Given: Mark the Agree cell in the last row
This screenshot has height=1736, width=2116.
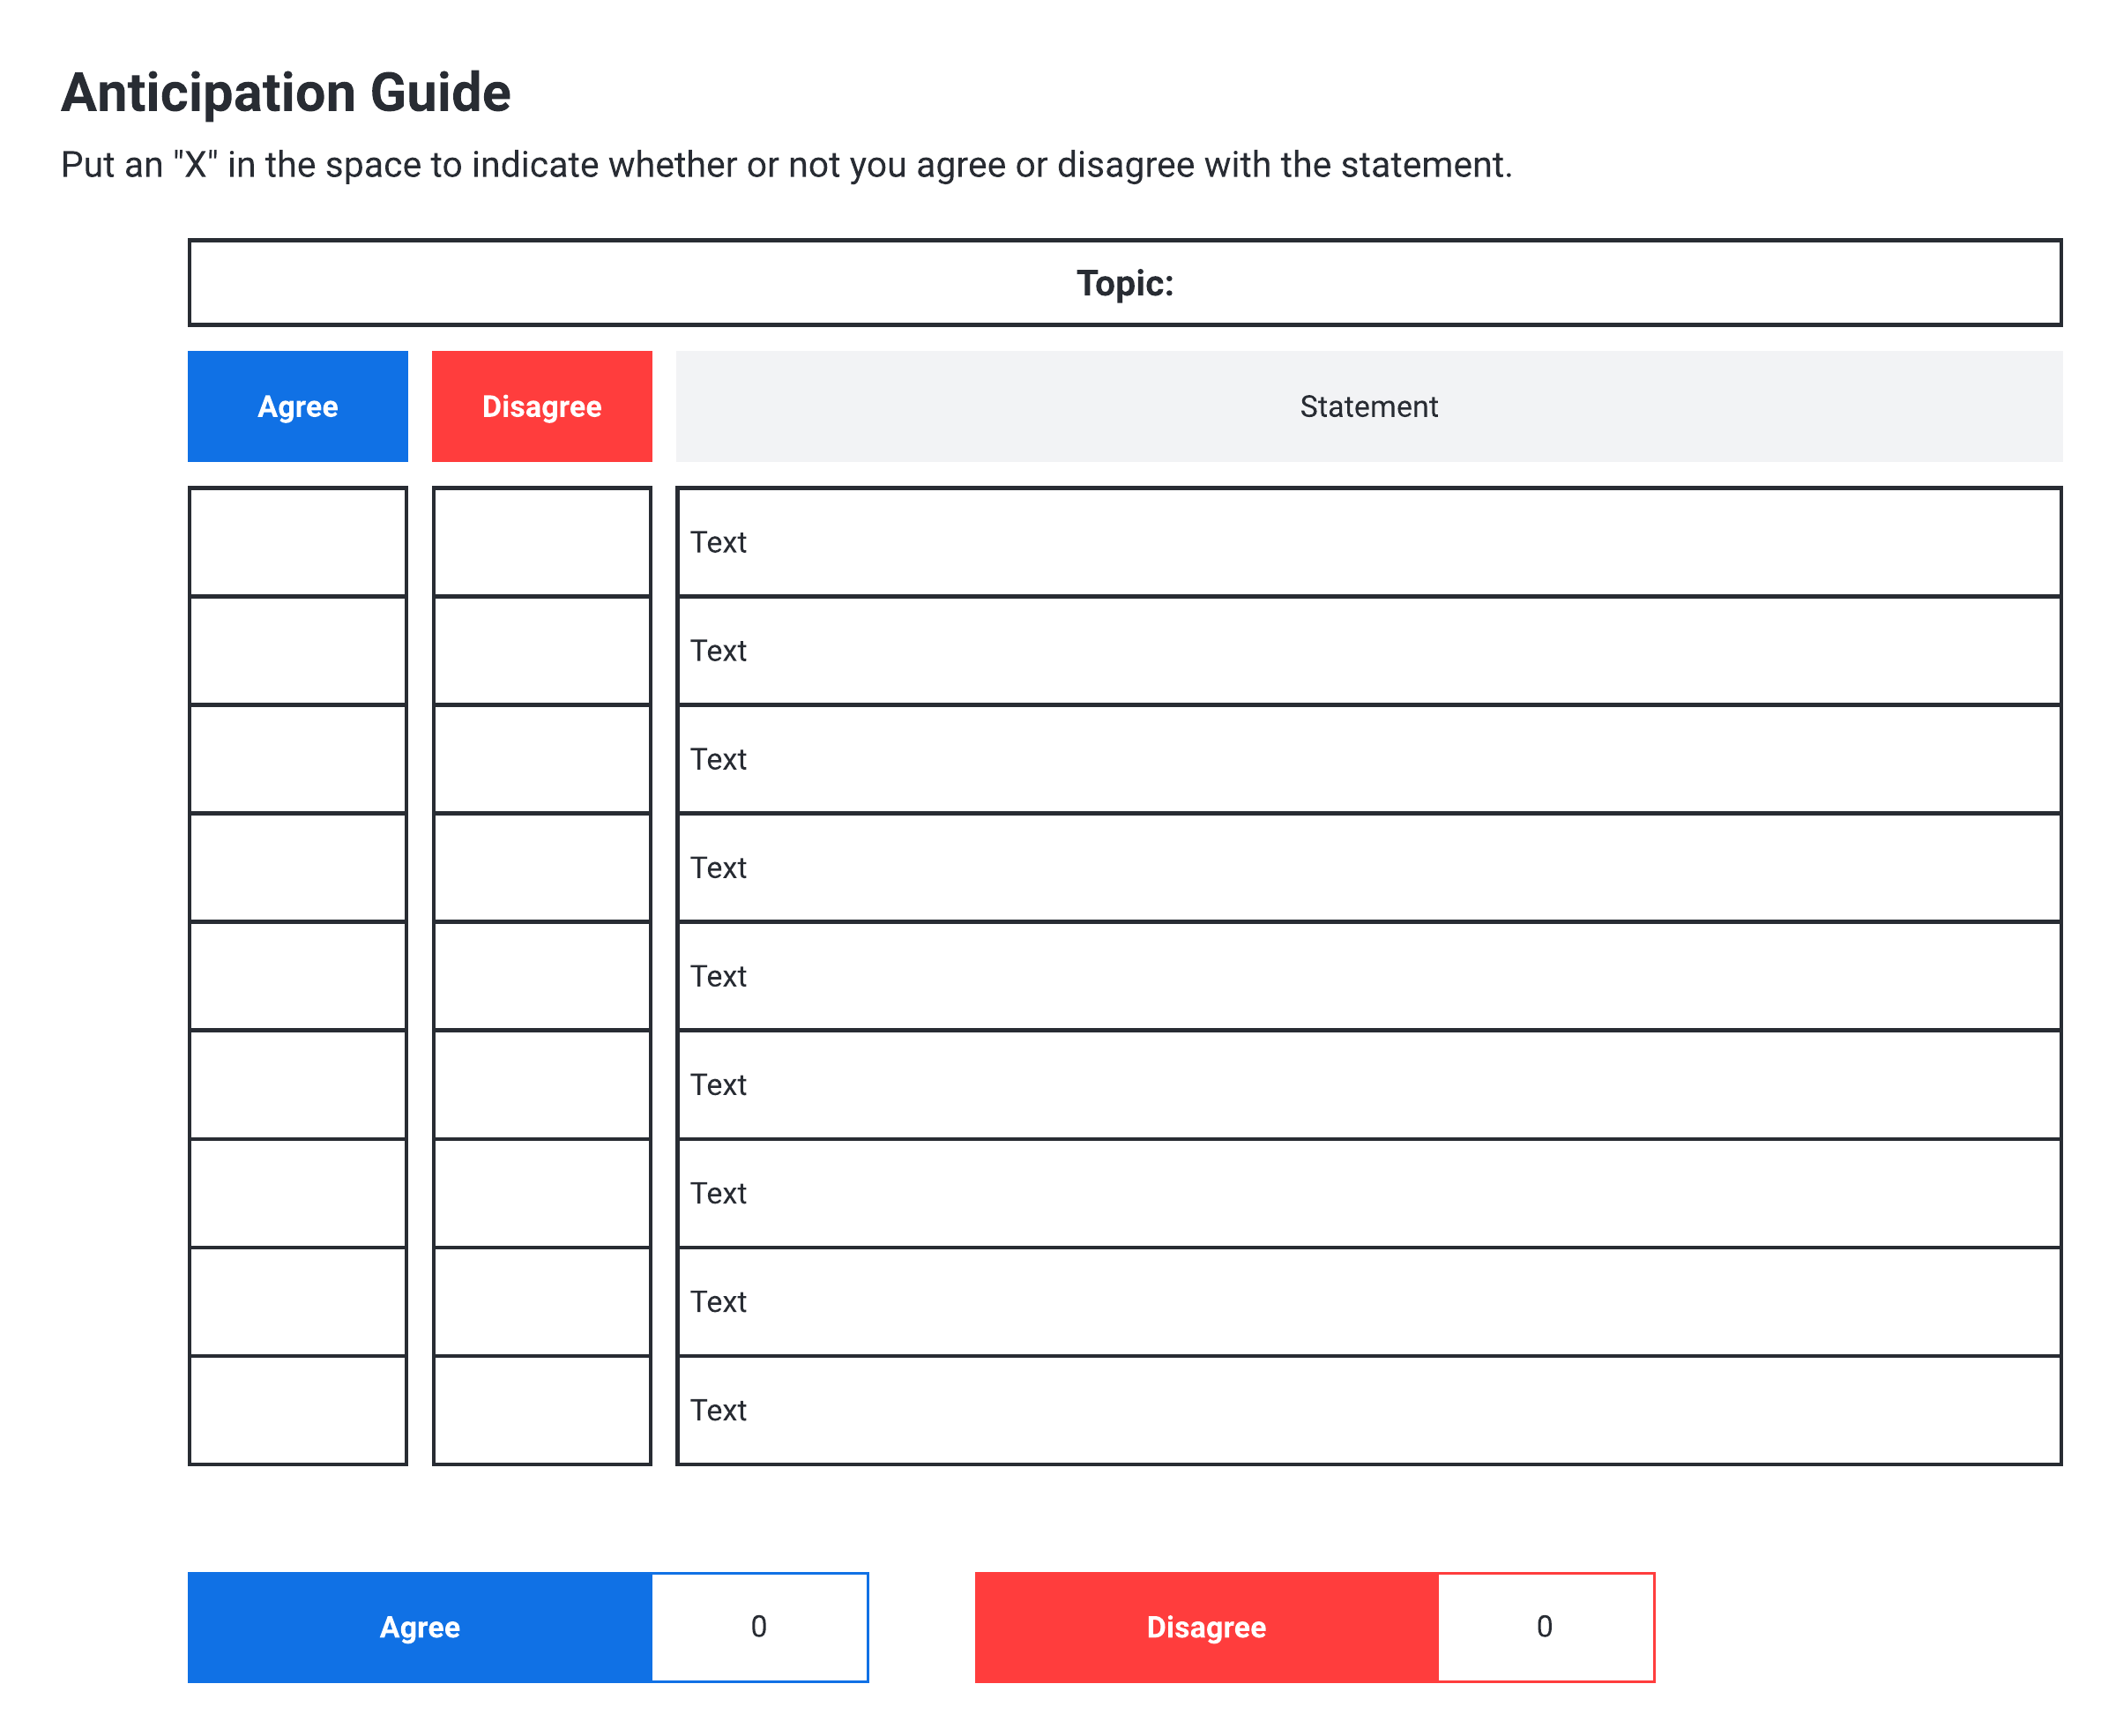Looking at the screenshot, I should (298, 1410).
